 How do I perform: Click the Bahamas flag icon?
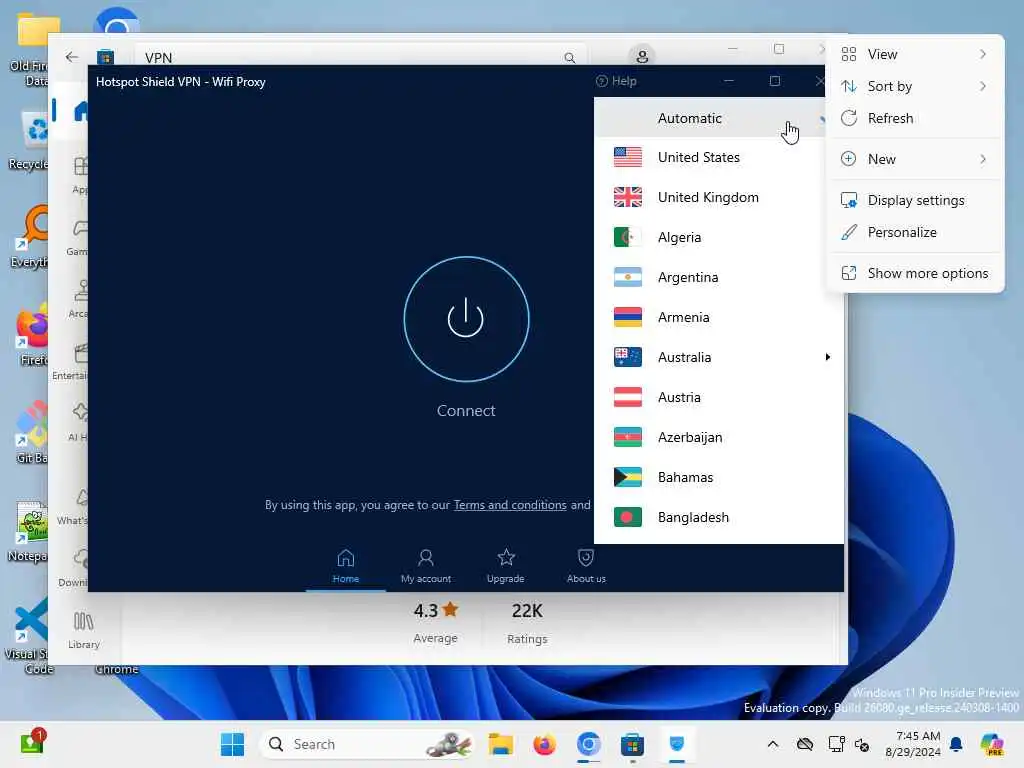(628, 477)
